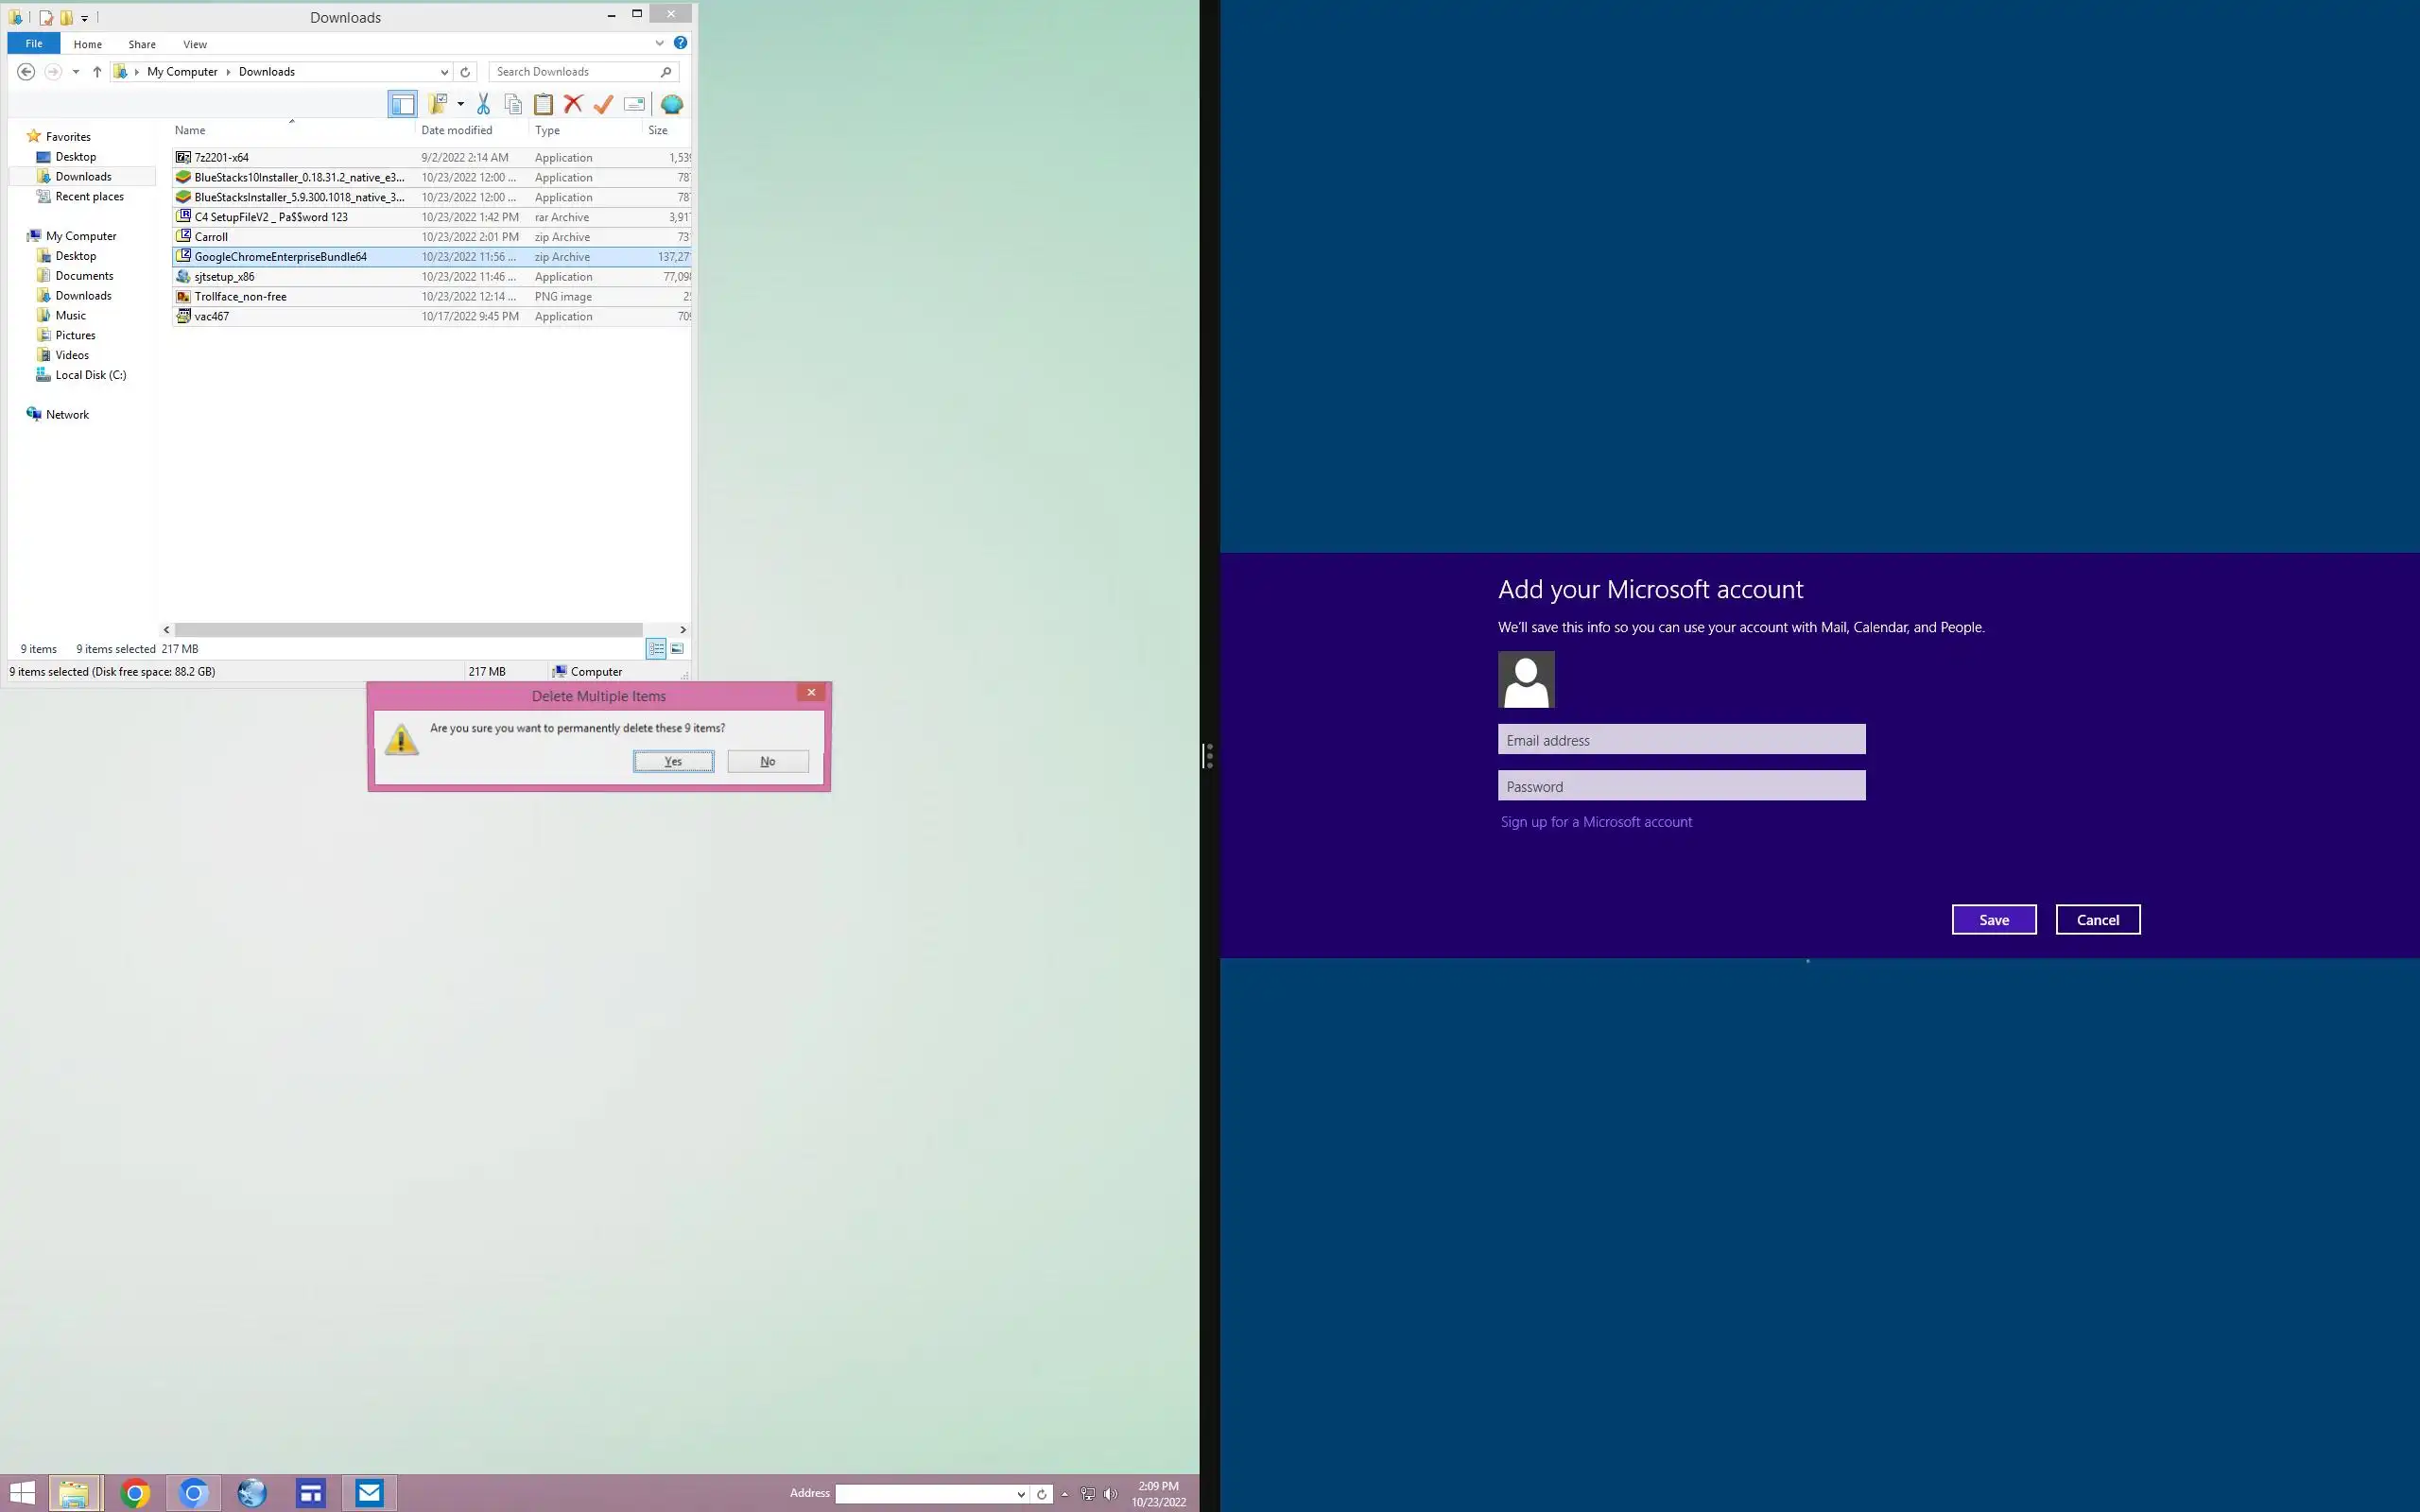Click the refresh button beside address bar

point(465,72)
